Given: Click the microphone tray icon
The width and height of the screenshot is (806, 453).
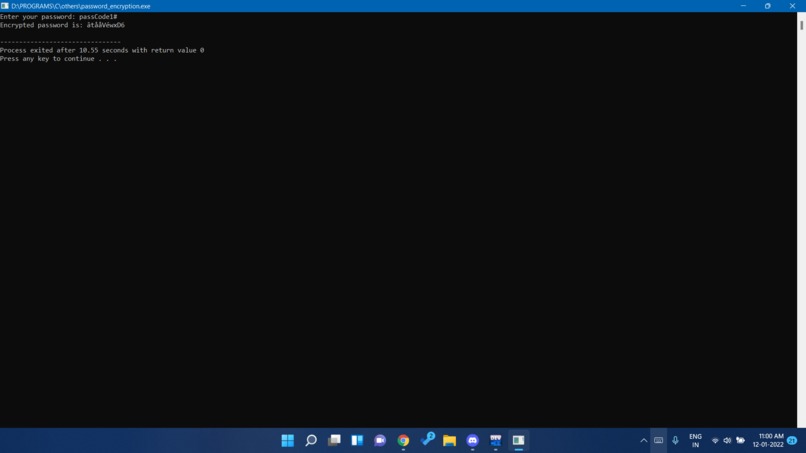Looking at the screenshot, I should pyautogui.click(x=675, y=440).
